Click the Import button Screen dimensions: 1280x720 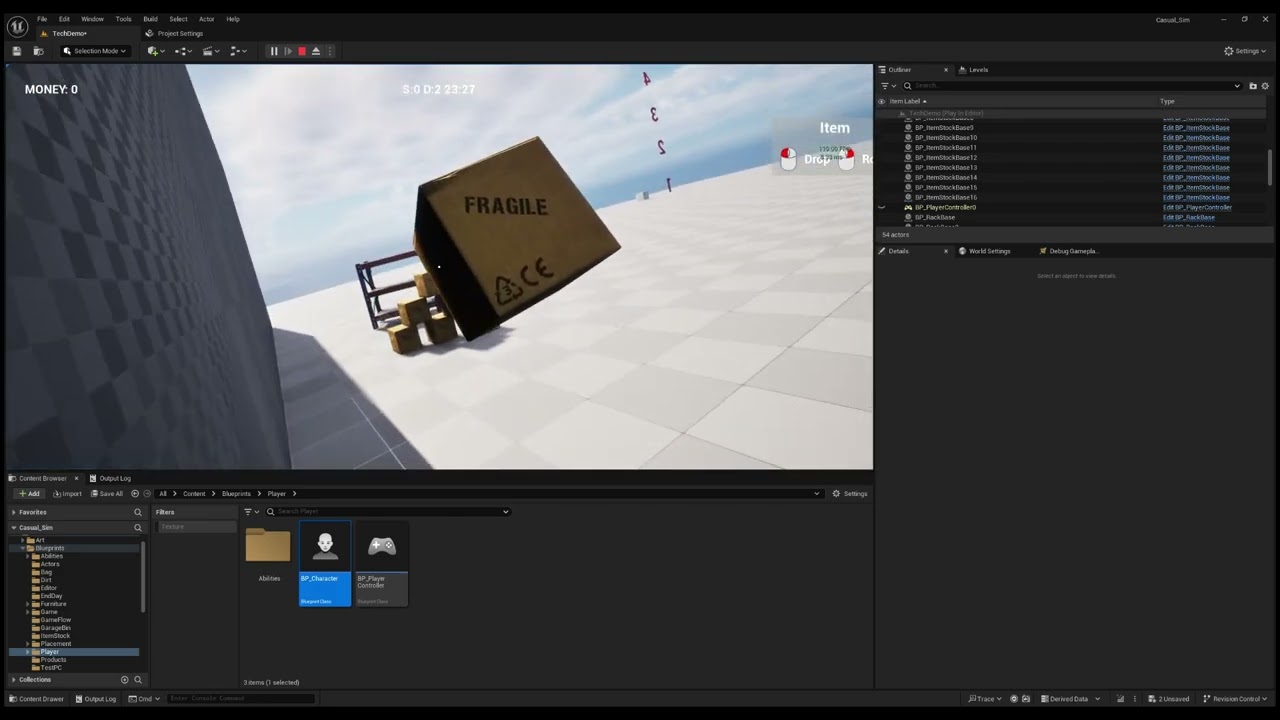point(67,493)
